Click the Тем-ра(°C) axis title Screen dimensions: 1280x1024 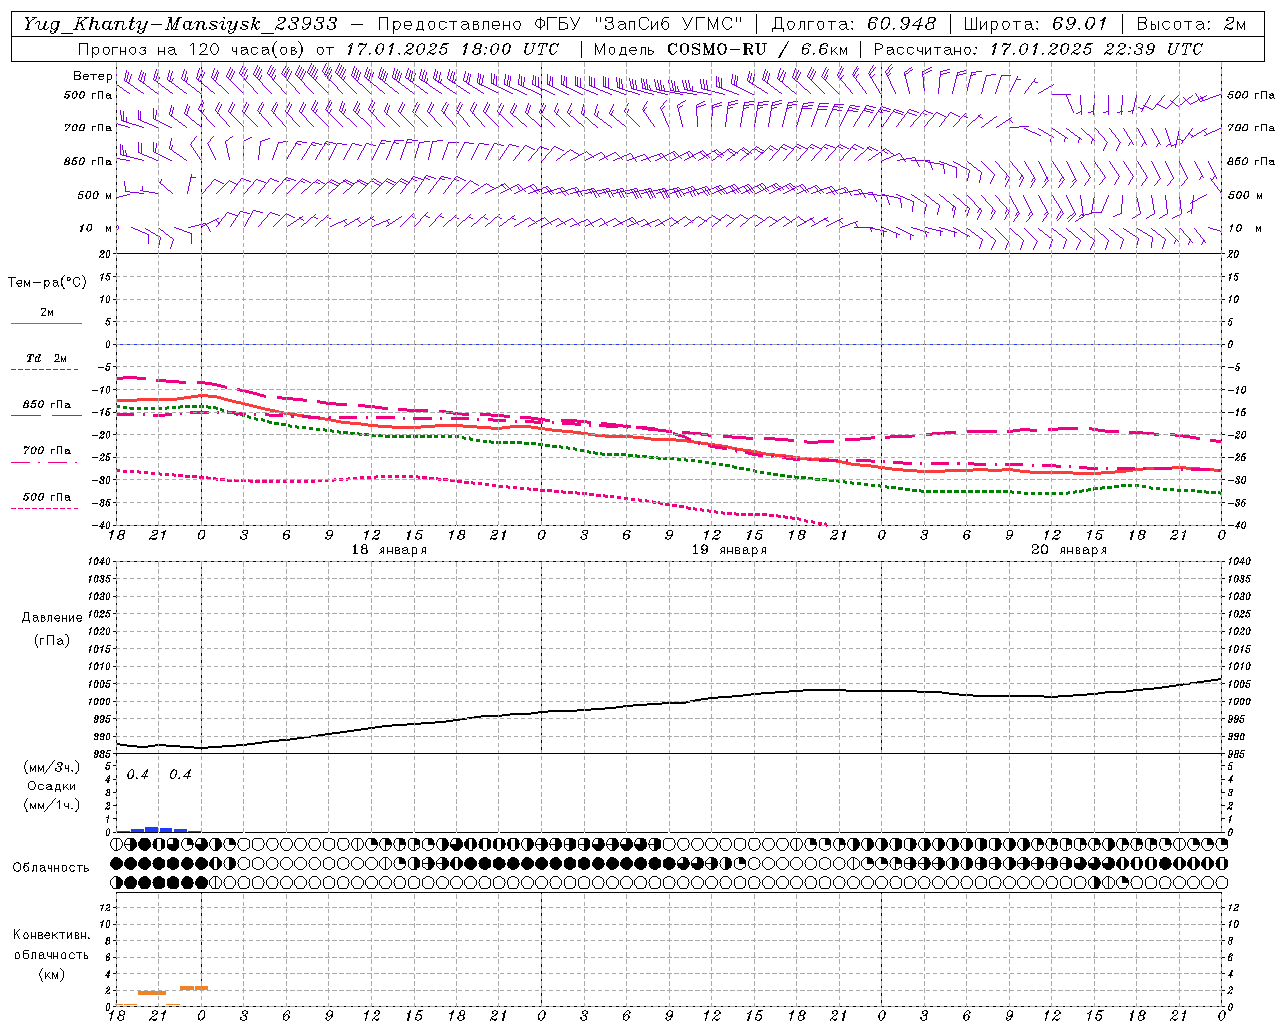(x=47, y=283)
